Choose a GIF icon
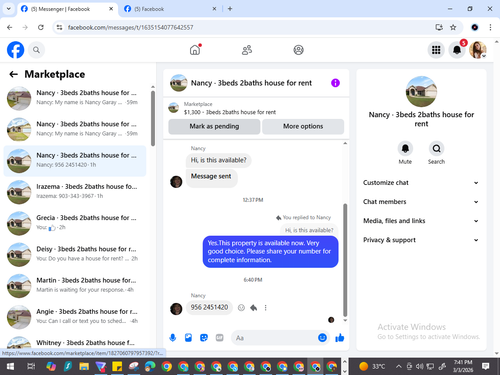Image resolution: width=500 pixels, height=375 pixels. [x=219, y=338]
